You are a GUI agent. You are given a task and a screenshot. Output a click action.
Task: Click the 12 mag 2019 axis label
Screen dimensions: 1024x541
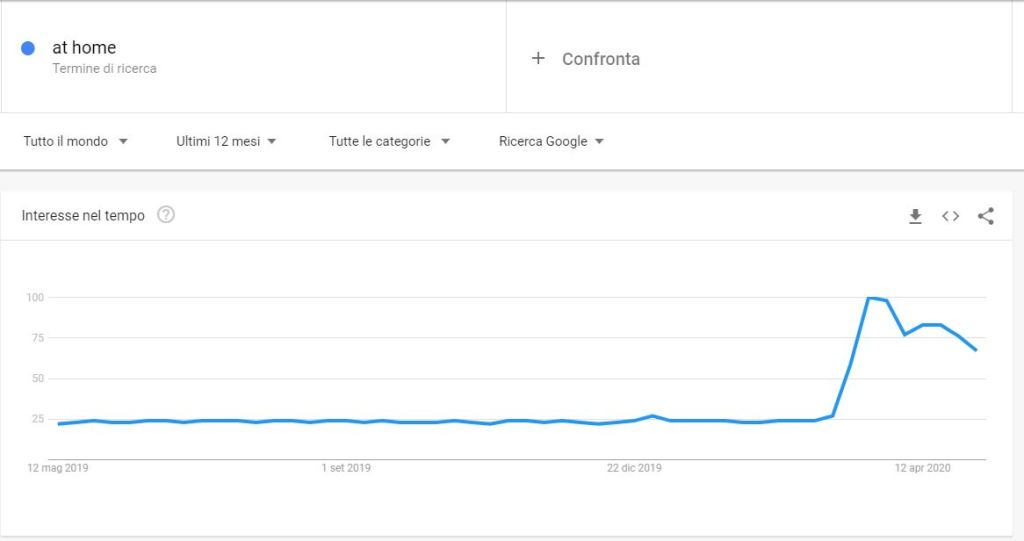point(59,467)
